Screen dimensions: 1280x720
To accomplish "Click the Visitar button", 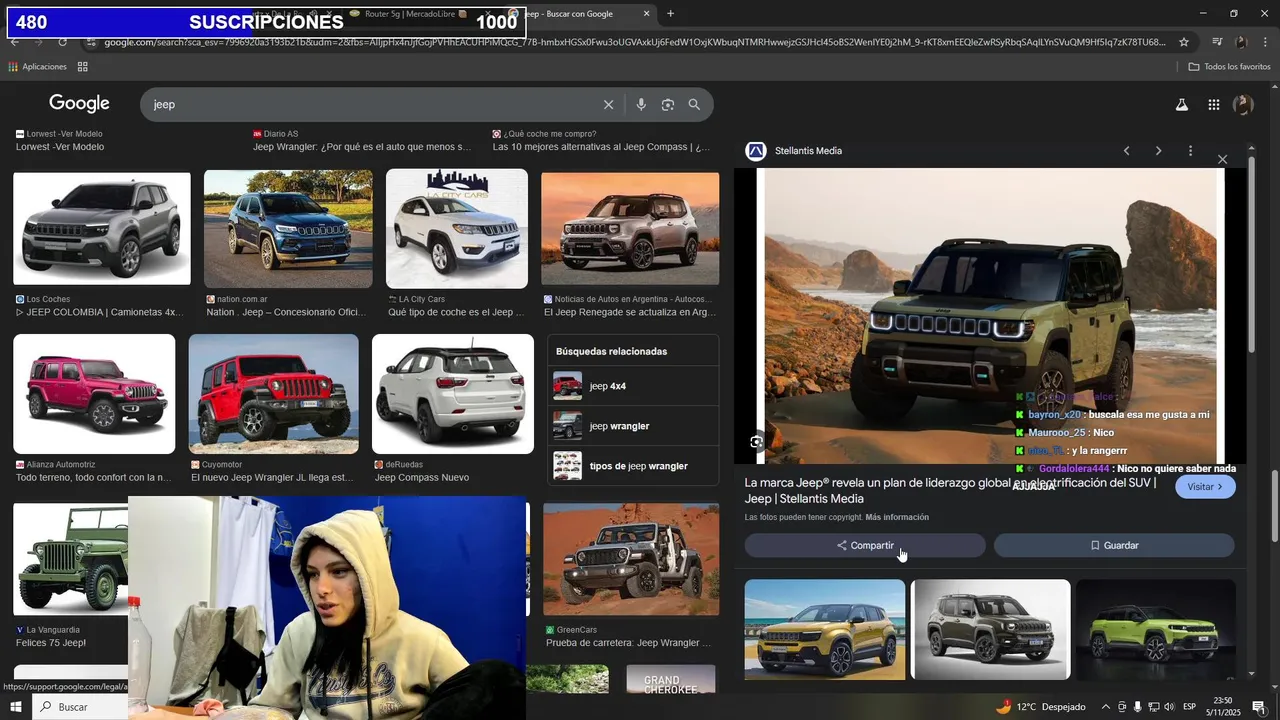I will click(x=1205, y=487).
